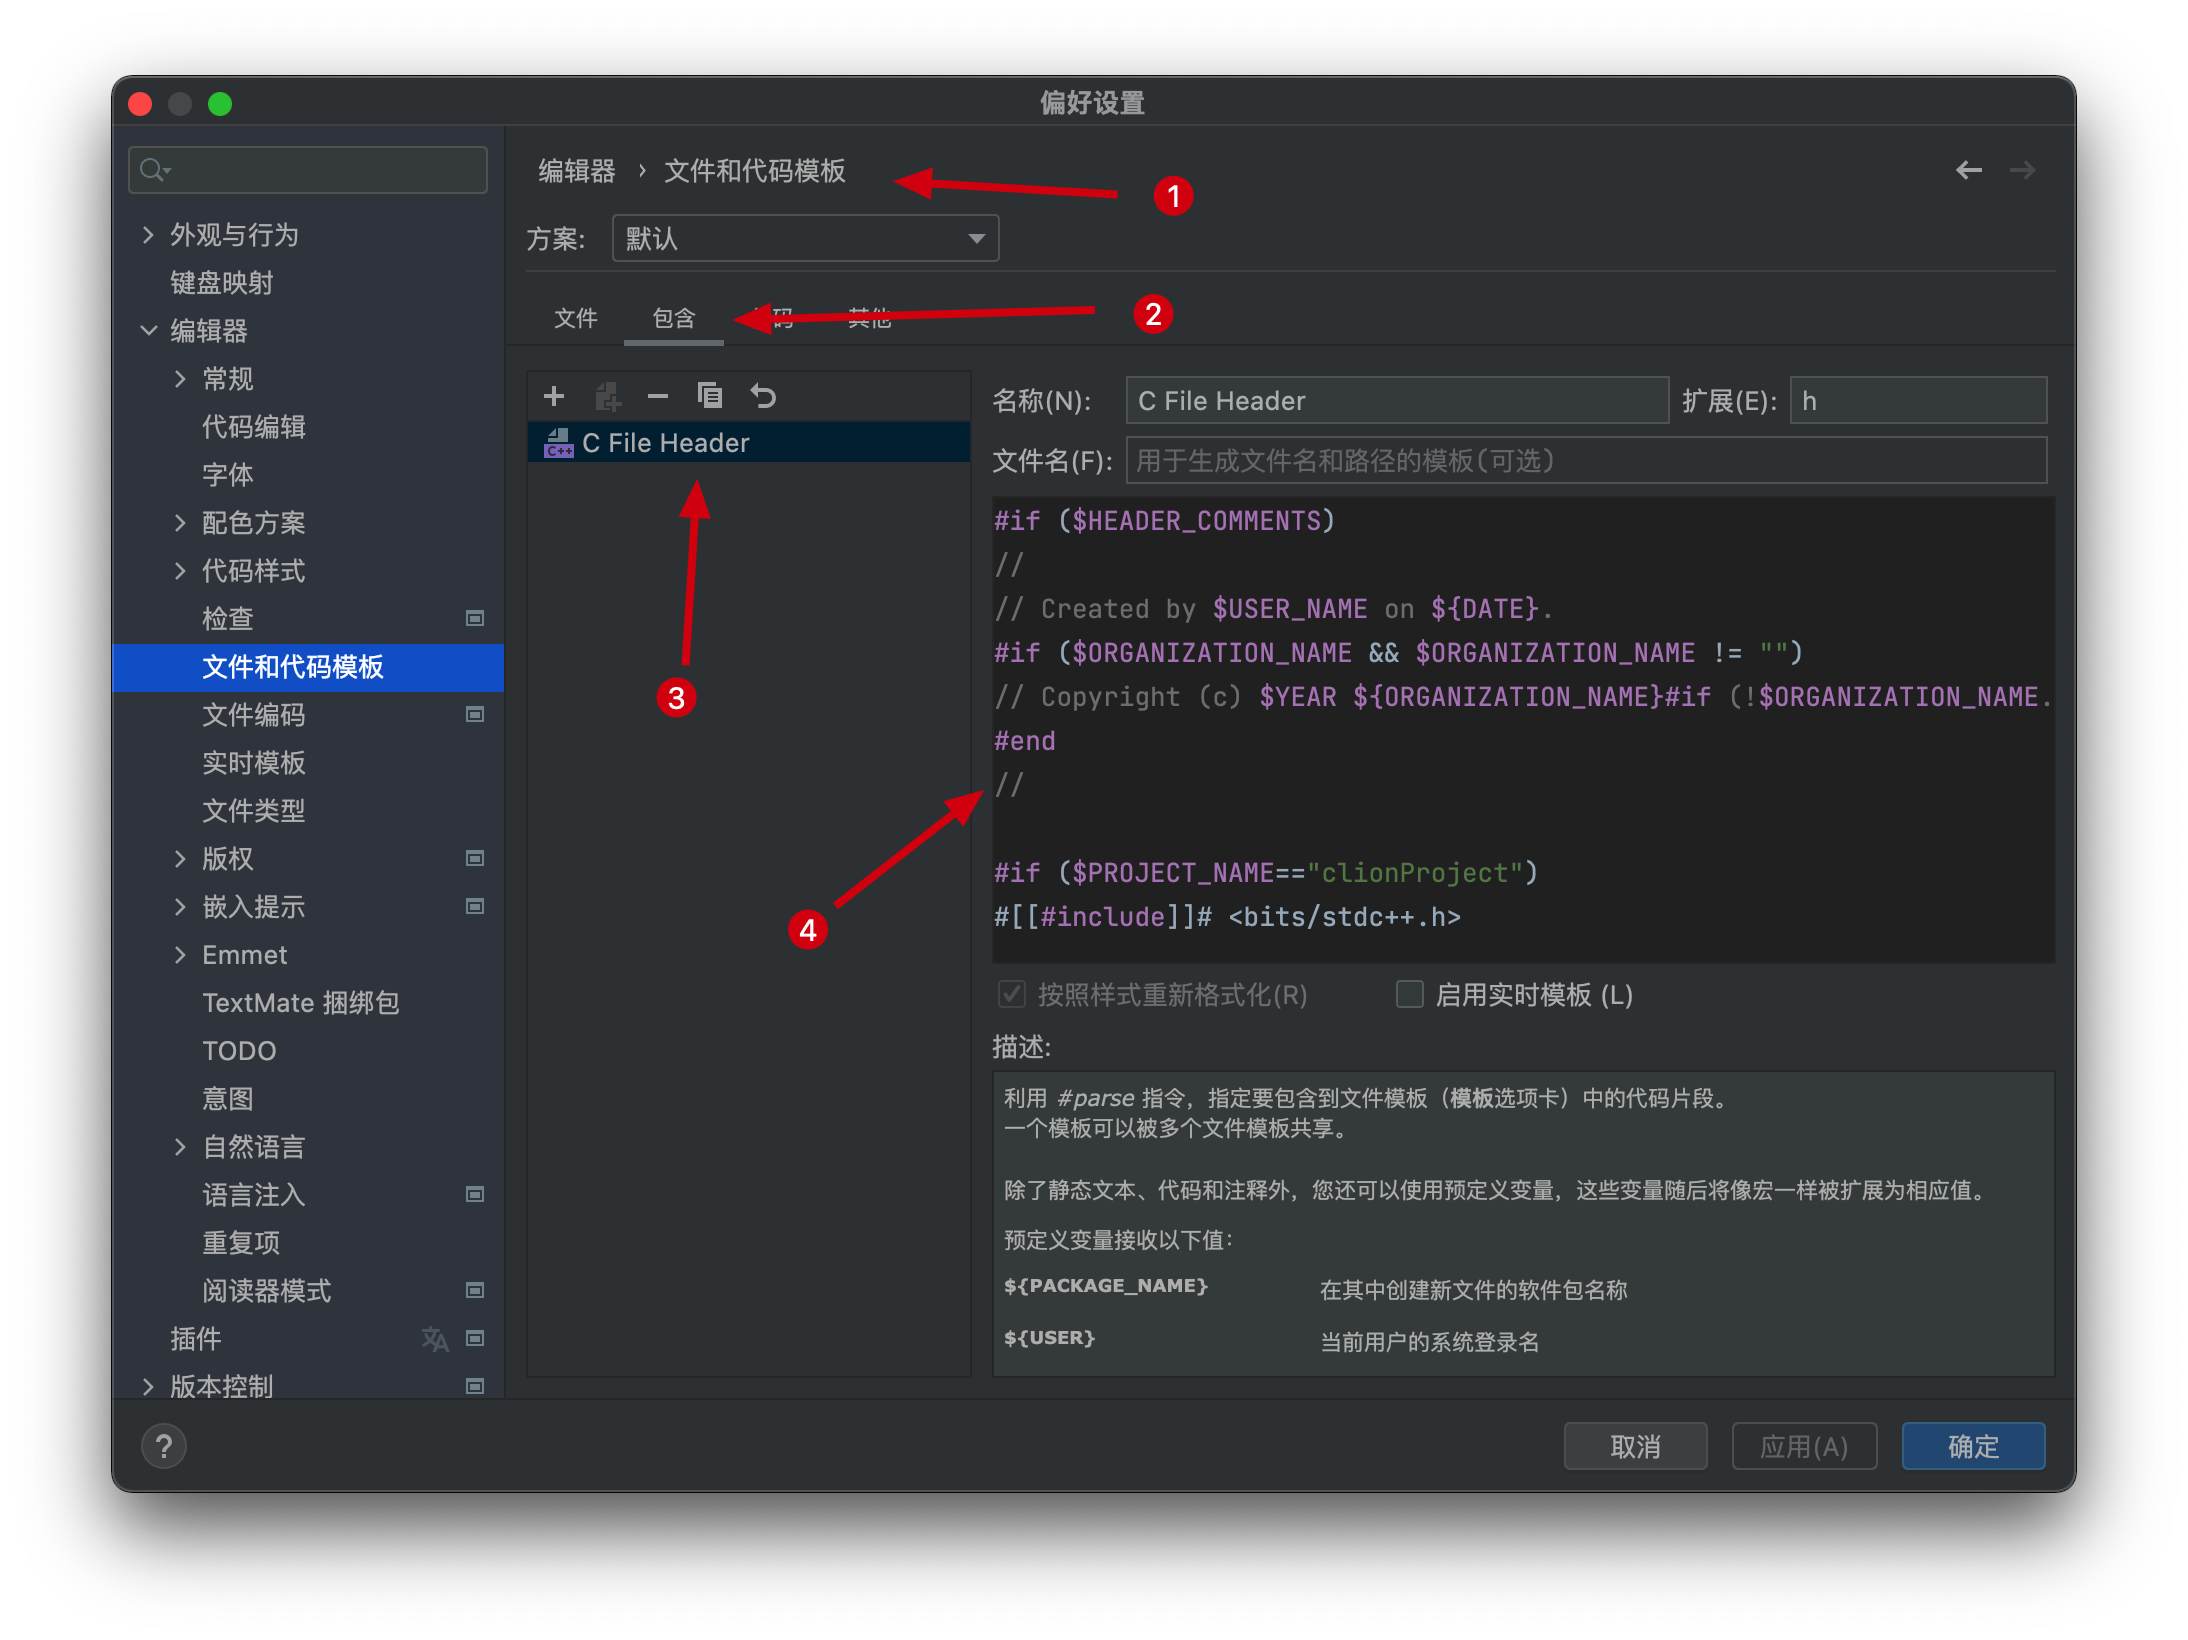The image size is (2188, 1640).
Task: Click the 文件名(F) input field
Action: click(x=1586, y=460)
